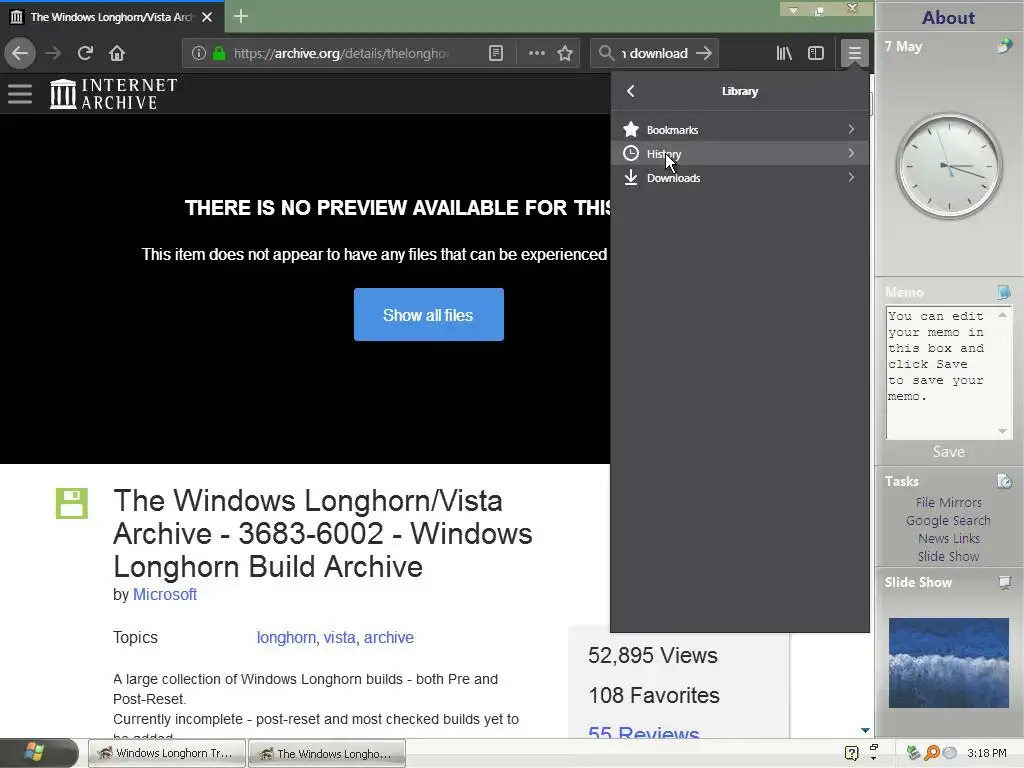Switch to The Windows Longho... taskbar window

click(327, 754)
